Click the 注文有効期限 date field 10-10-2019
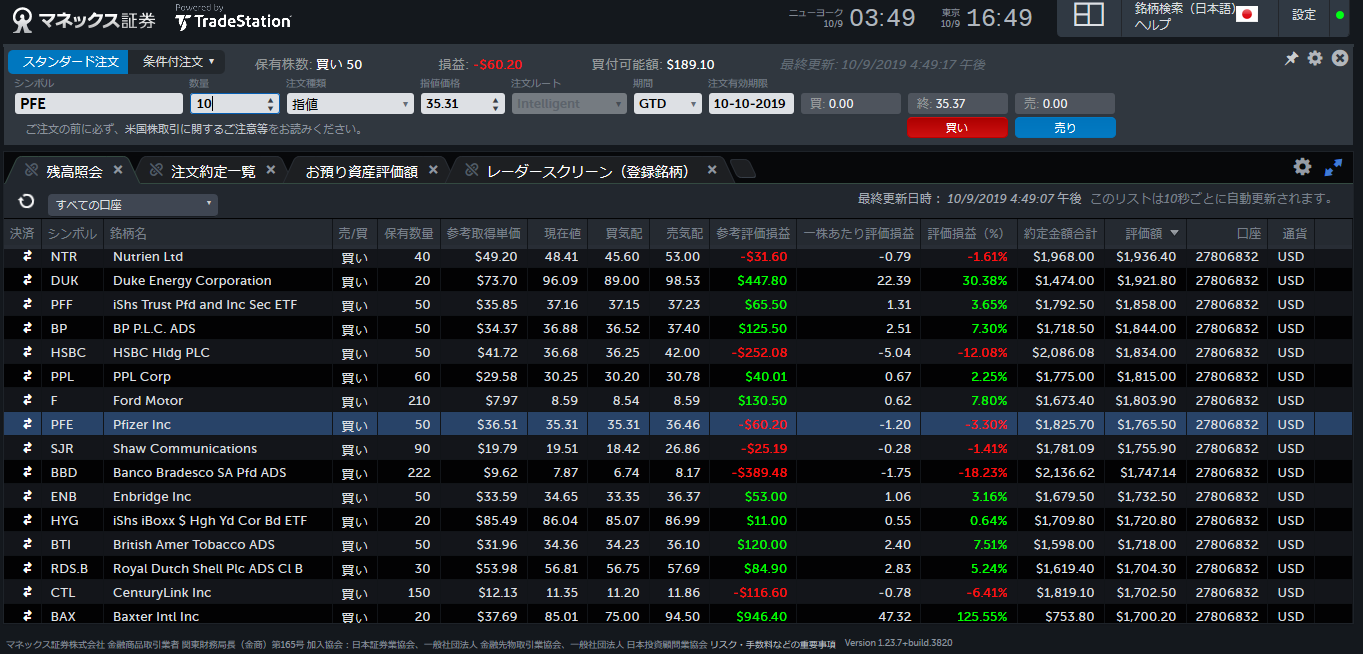The image size is (1363, 654). pos(751,103)
